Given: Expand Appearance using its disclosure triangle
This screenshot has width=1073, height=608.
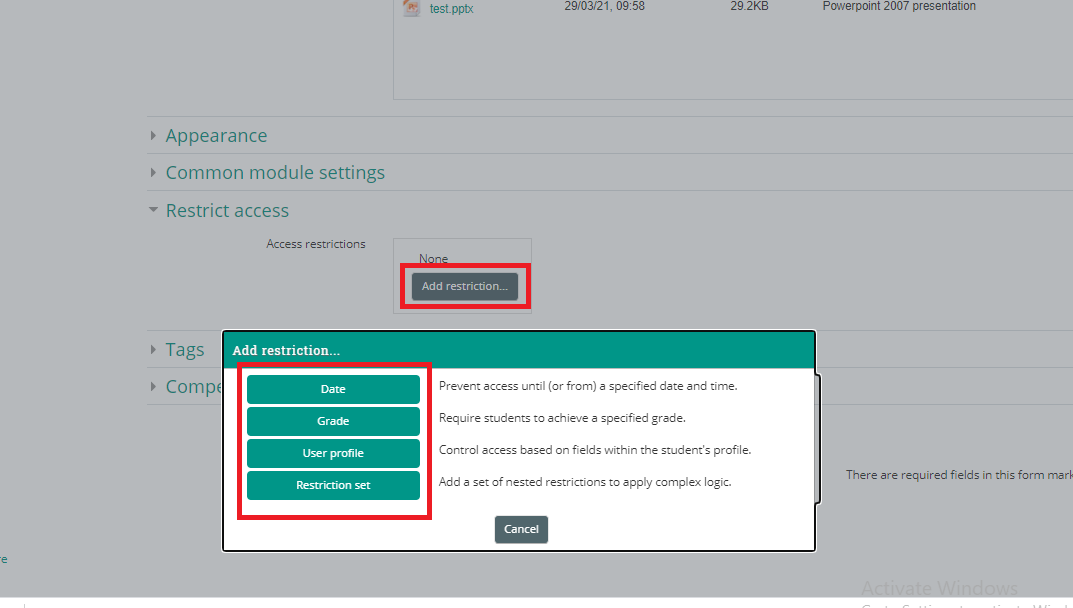Looking at the screenshot, I should tap(153, 136).
